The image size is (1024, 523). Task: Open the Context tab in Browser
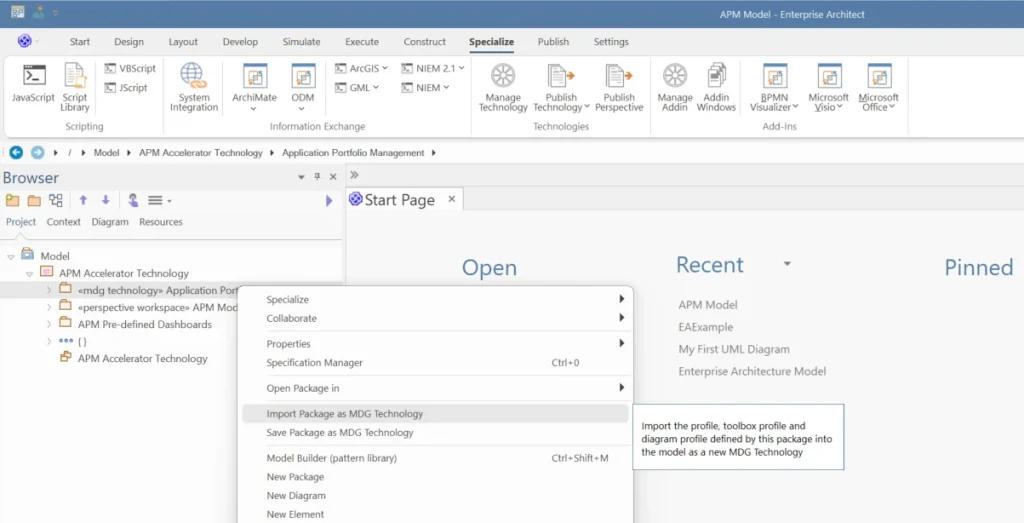[63, 222]
